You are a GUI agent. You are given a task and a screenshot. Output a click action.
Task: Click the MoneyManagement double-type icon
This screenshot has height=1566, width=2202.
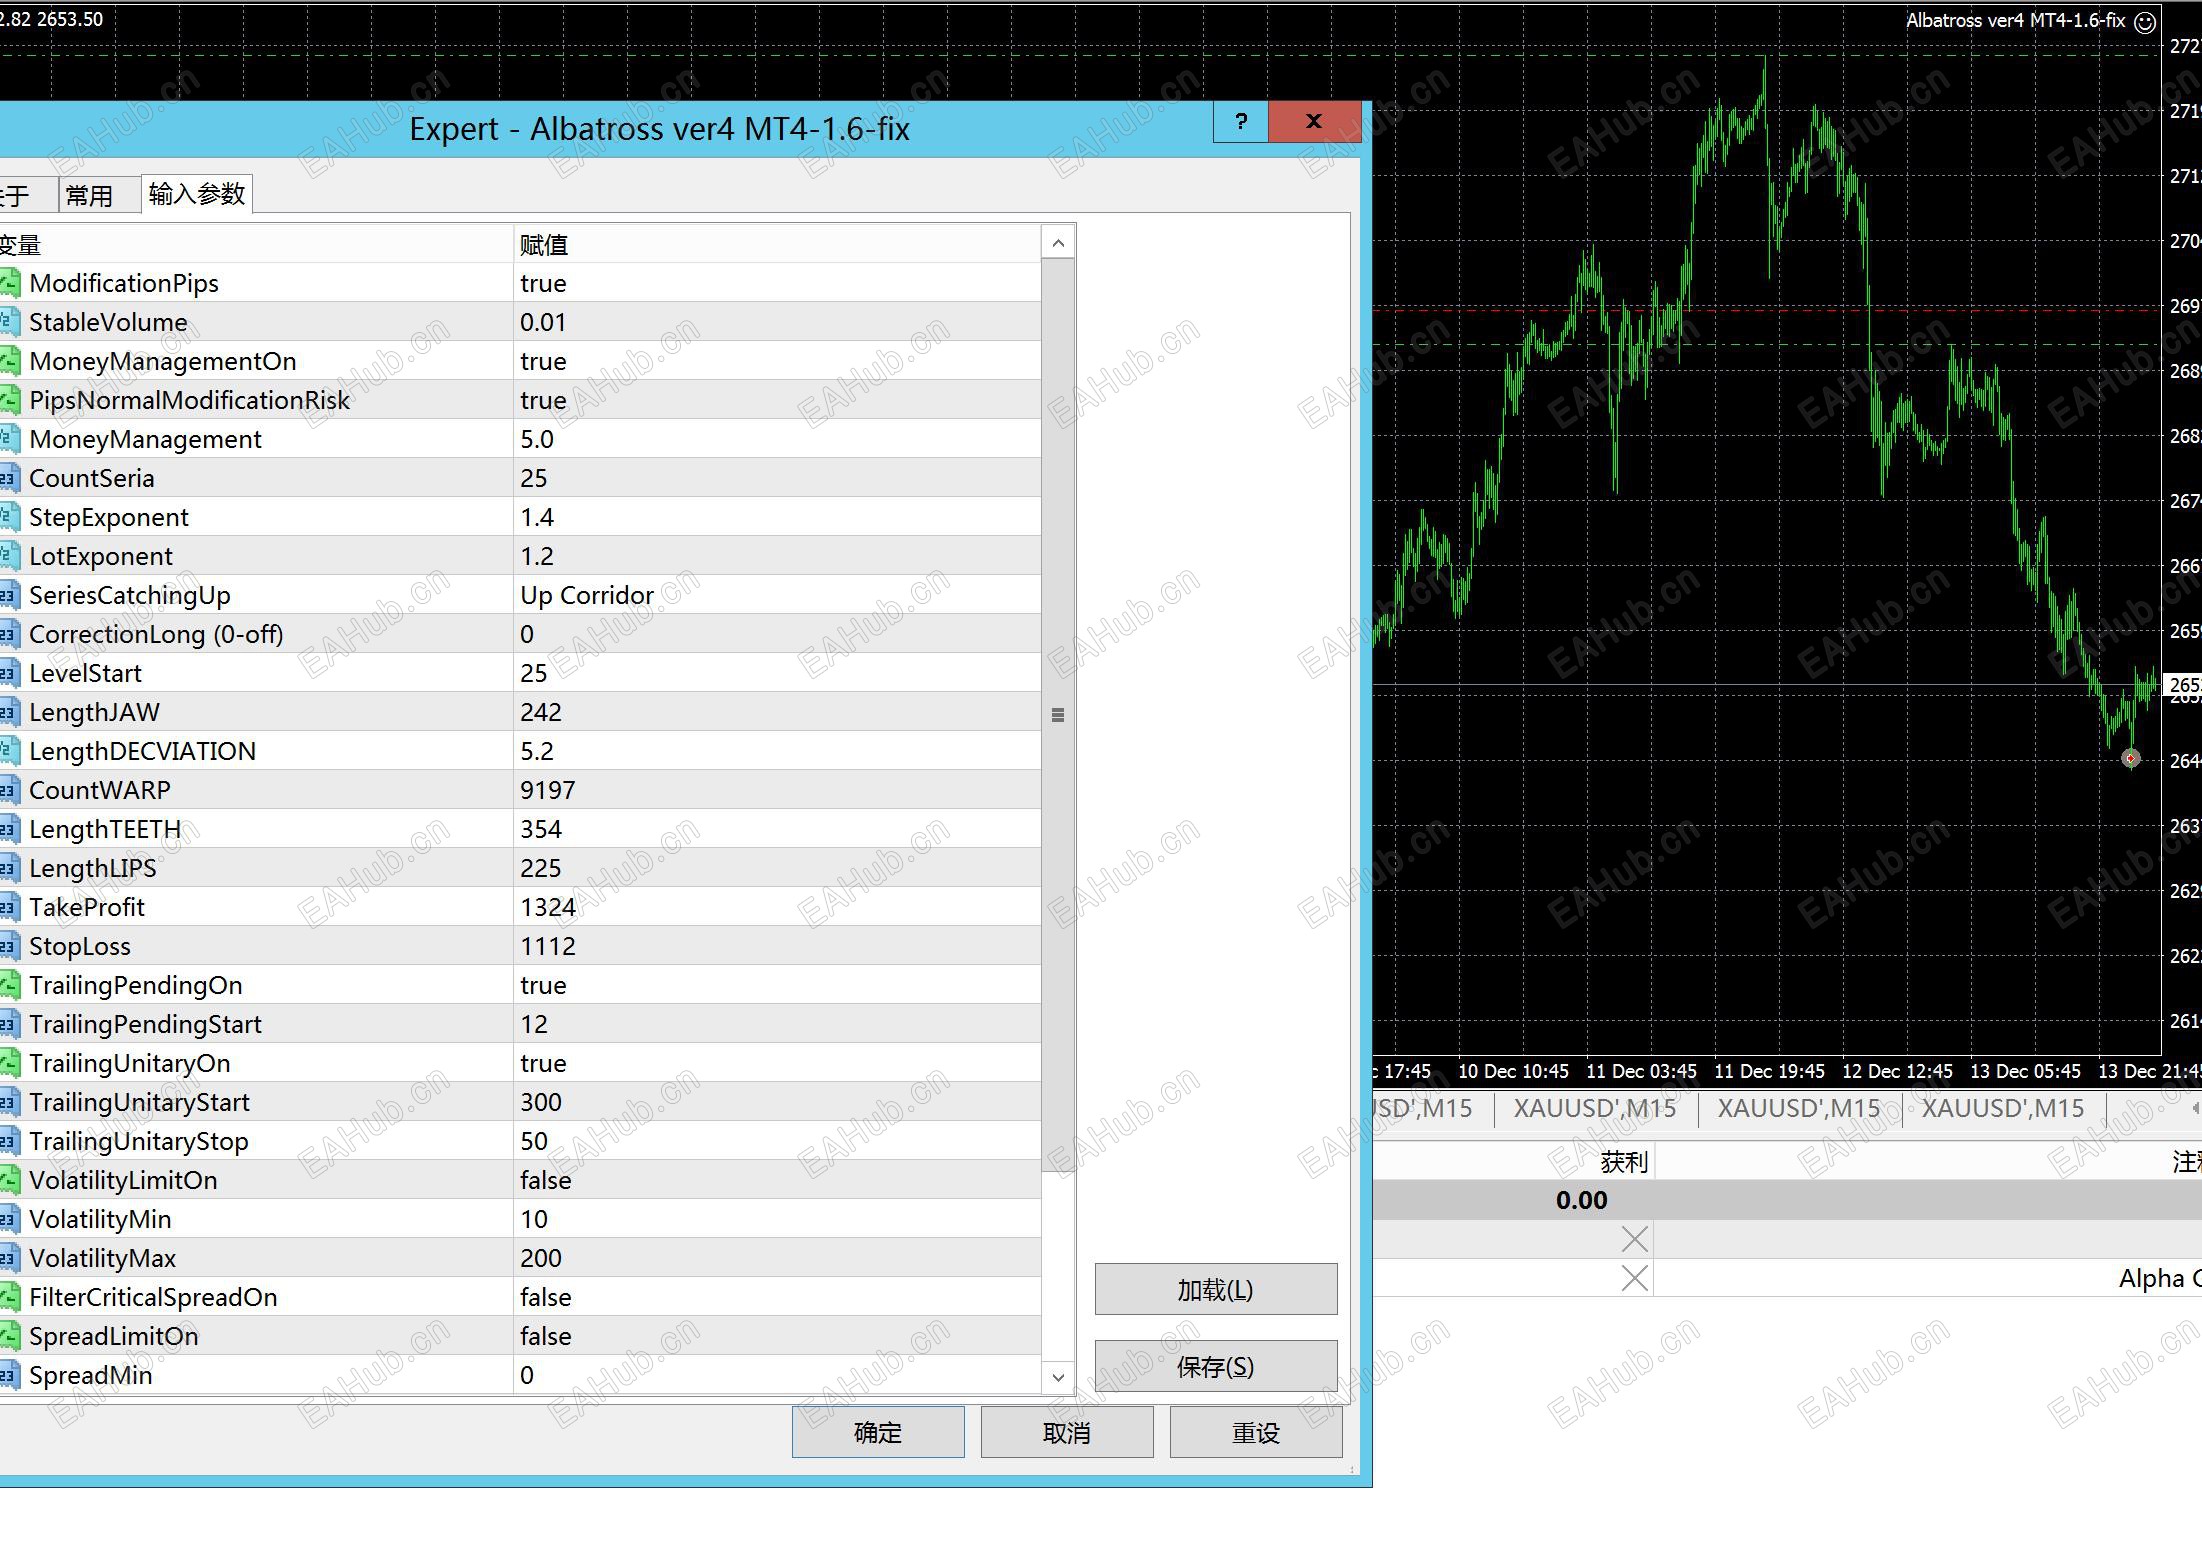pyautogui.click(x=9, y=439)
